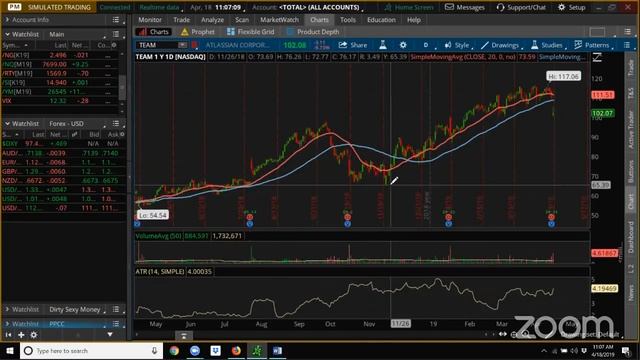Open the Drawings menu

501,45
